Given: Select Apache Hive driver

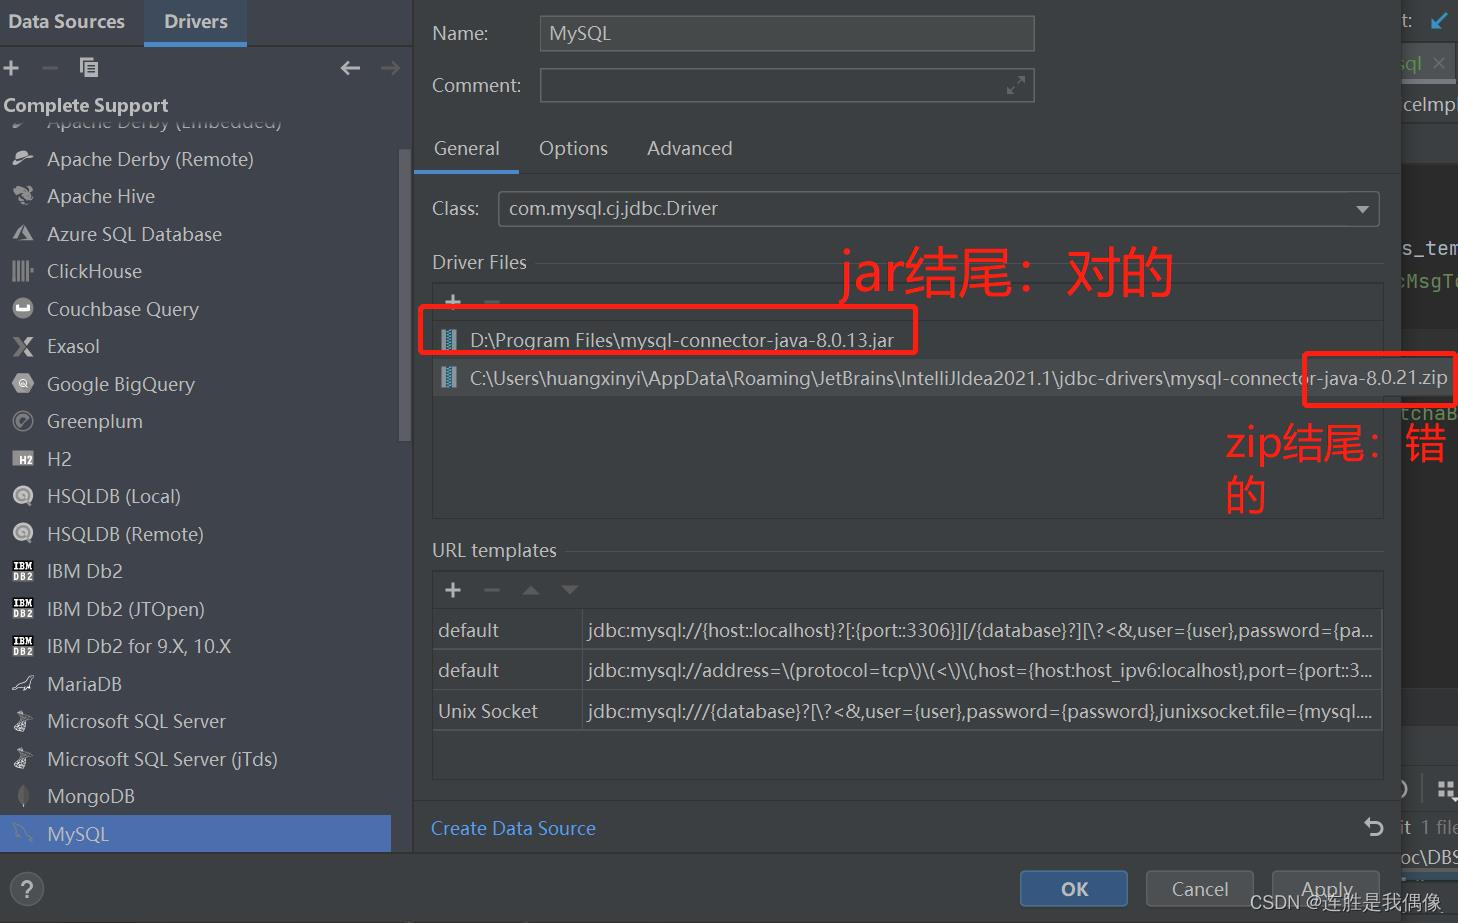Looking at the screenshot, I should 196,196.
